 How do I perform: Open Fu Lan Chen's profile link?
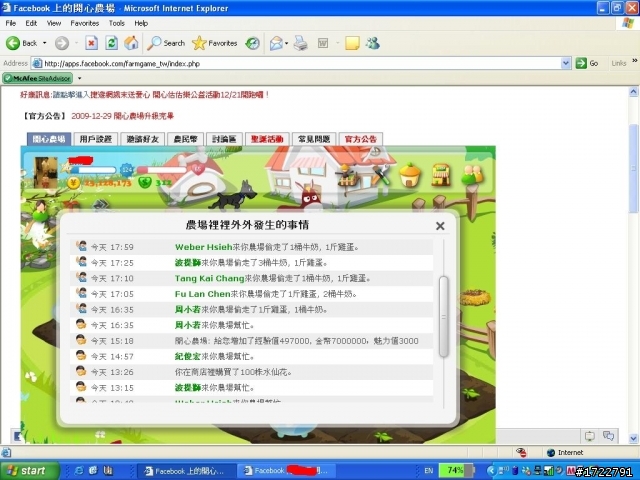(x=203, y=294)
